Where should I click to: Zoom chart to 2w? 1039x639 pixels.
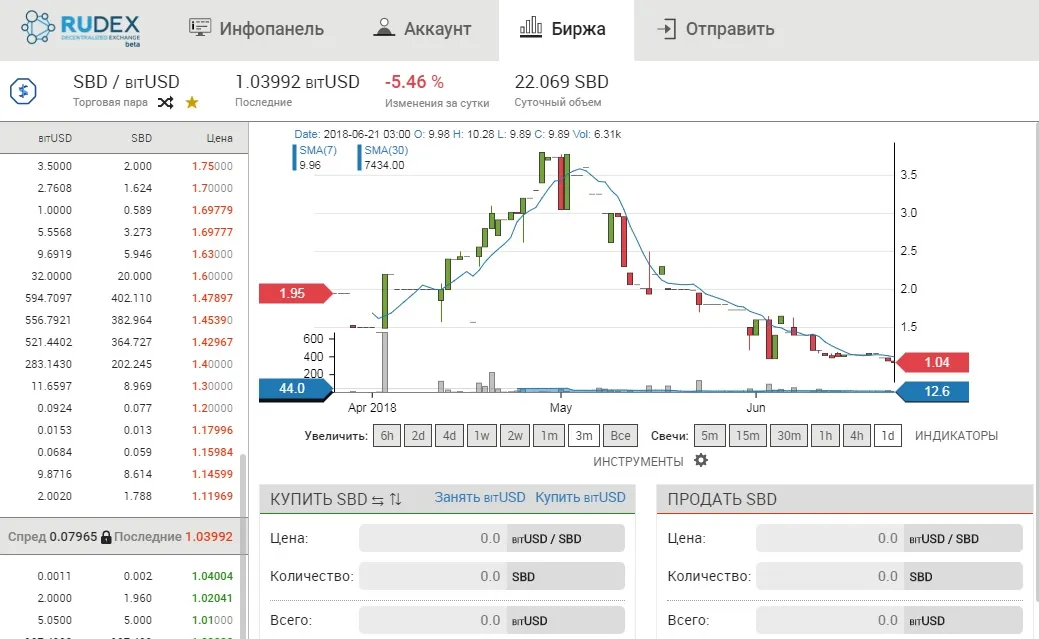tap(515, 436)
